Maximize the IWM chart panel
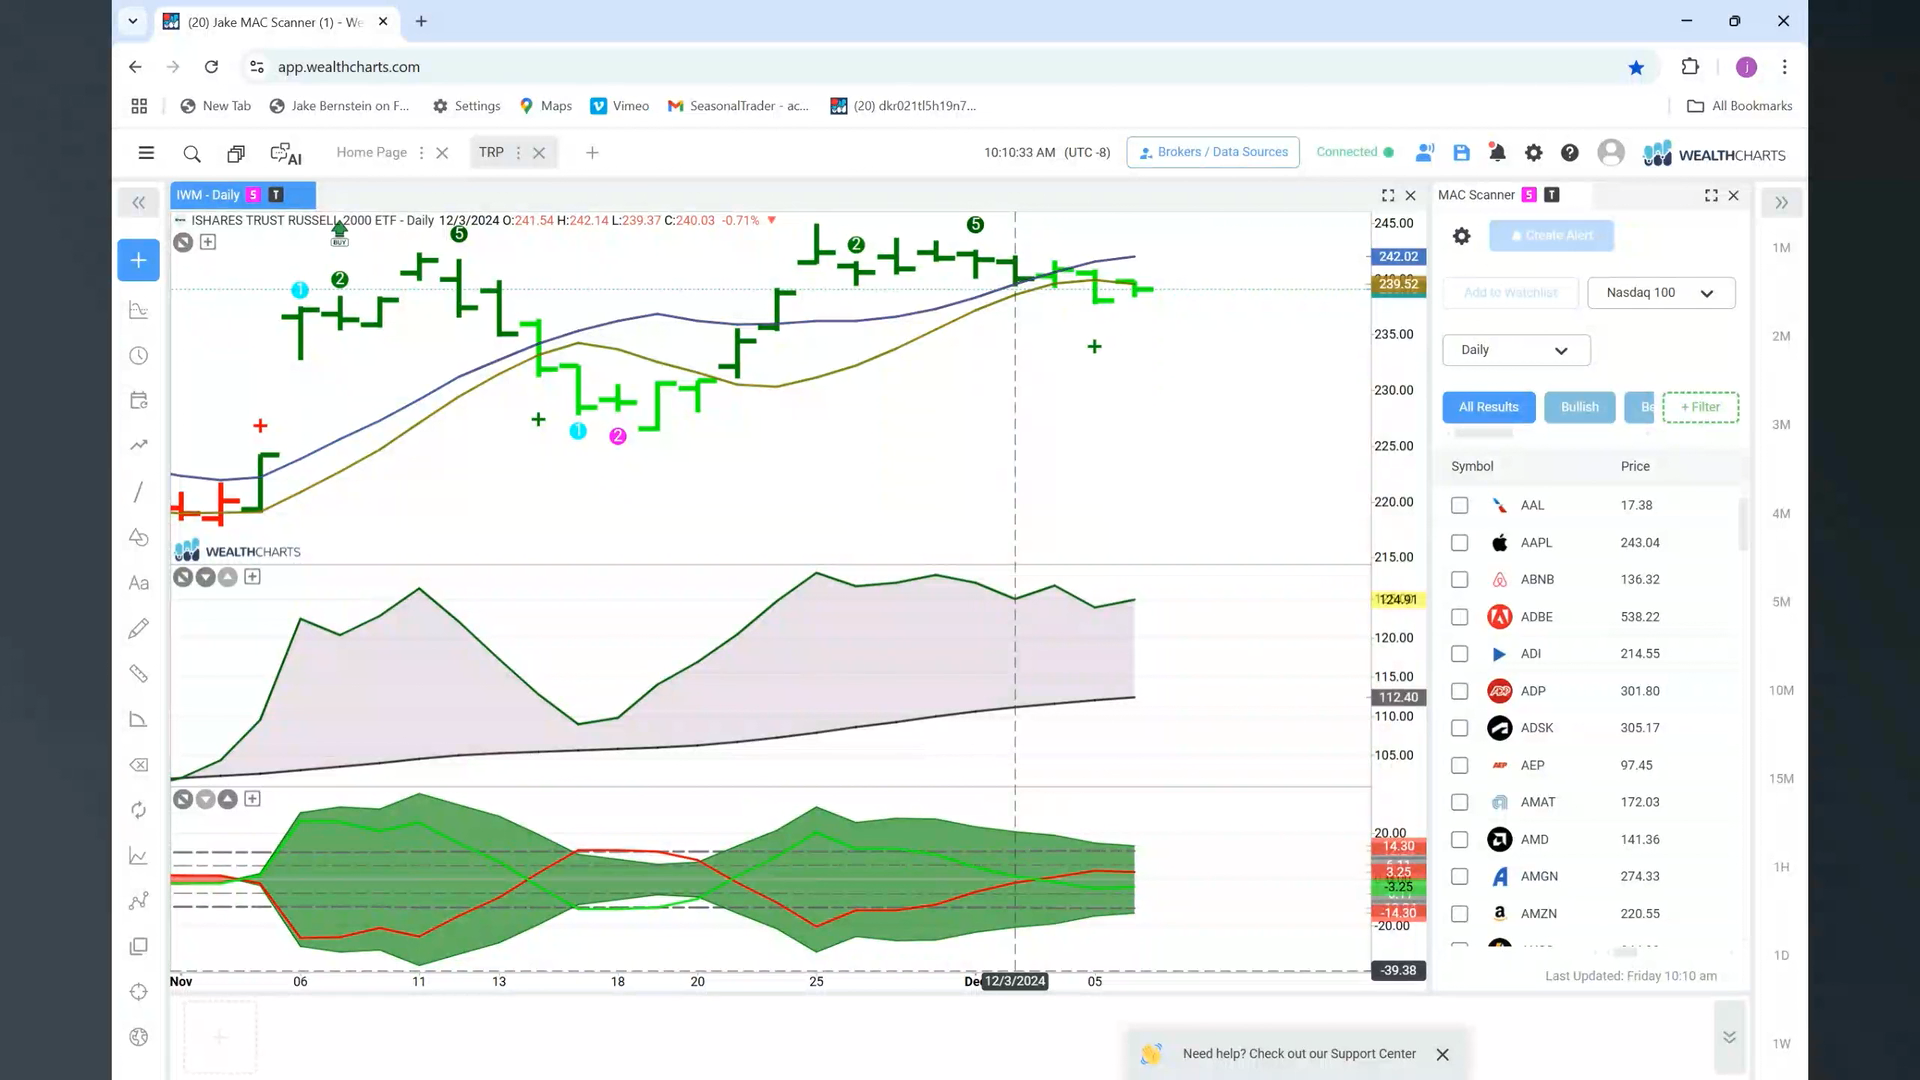 coord(1388,195)
